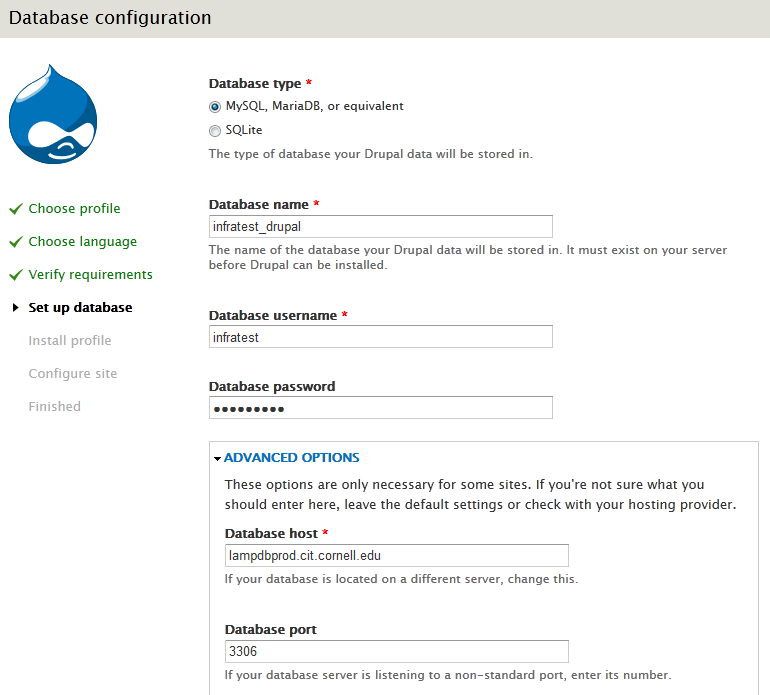
Task: Click the Verify requirements step
Action: pyautogui.click(x=90, y=275)
